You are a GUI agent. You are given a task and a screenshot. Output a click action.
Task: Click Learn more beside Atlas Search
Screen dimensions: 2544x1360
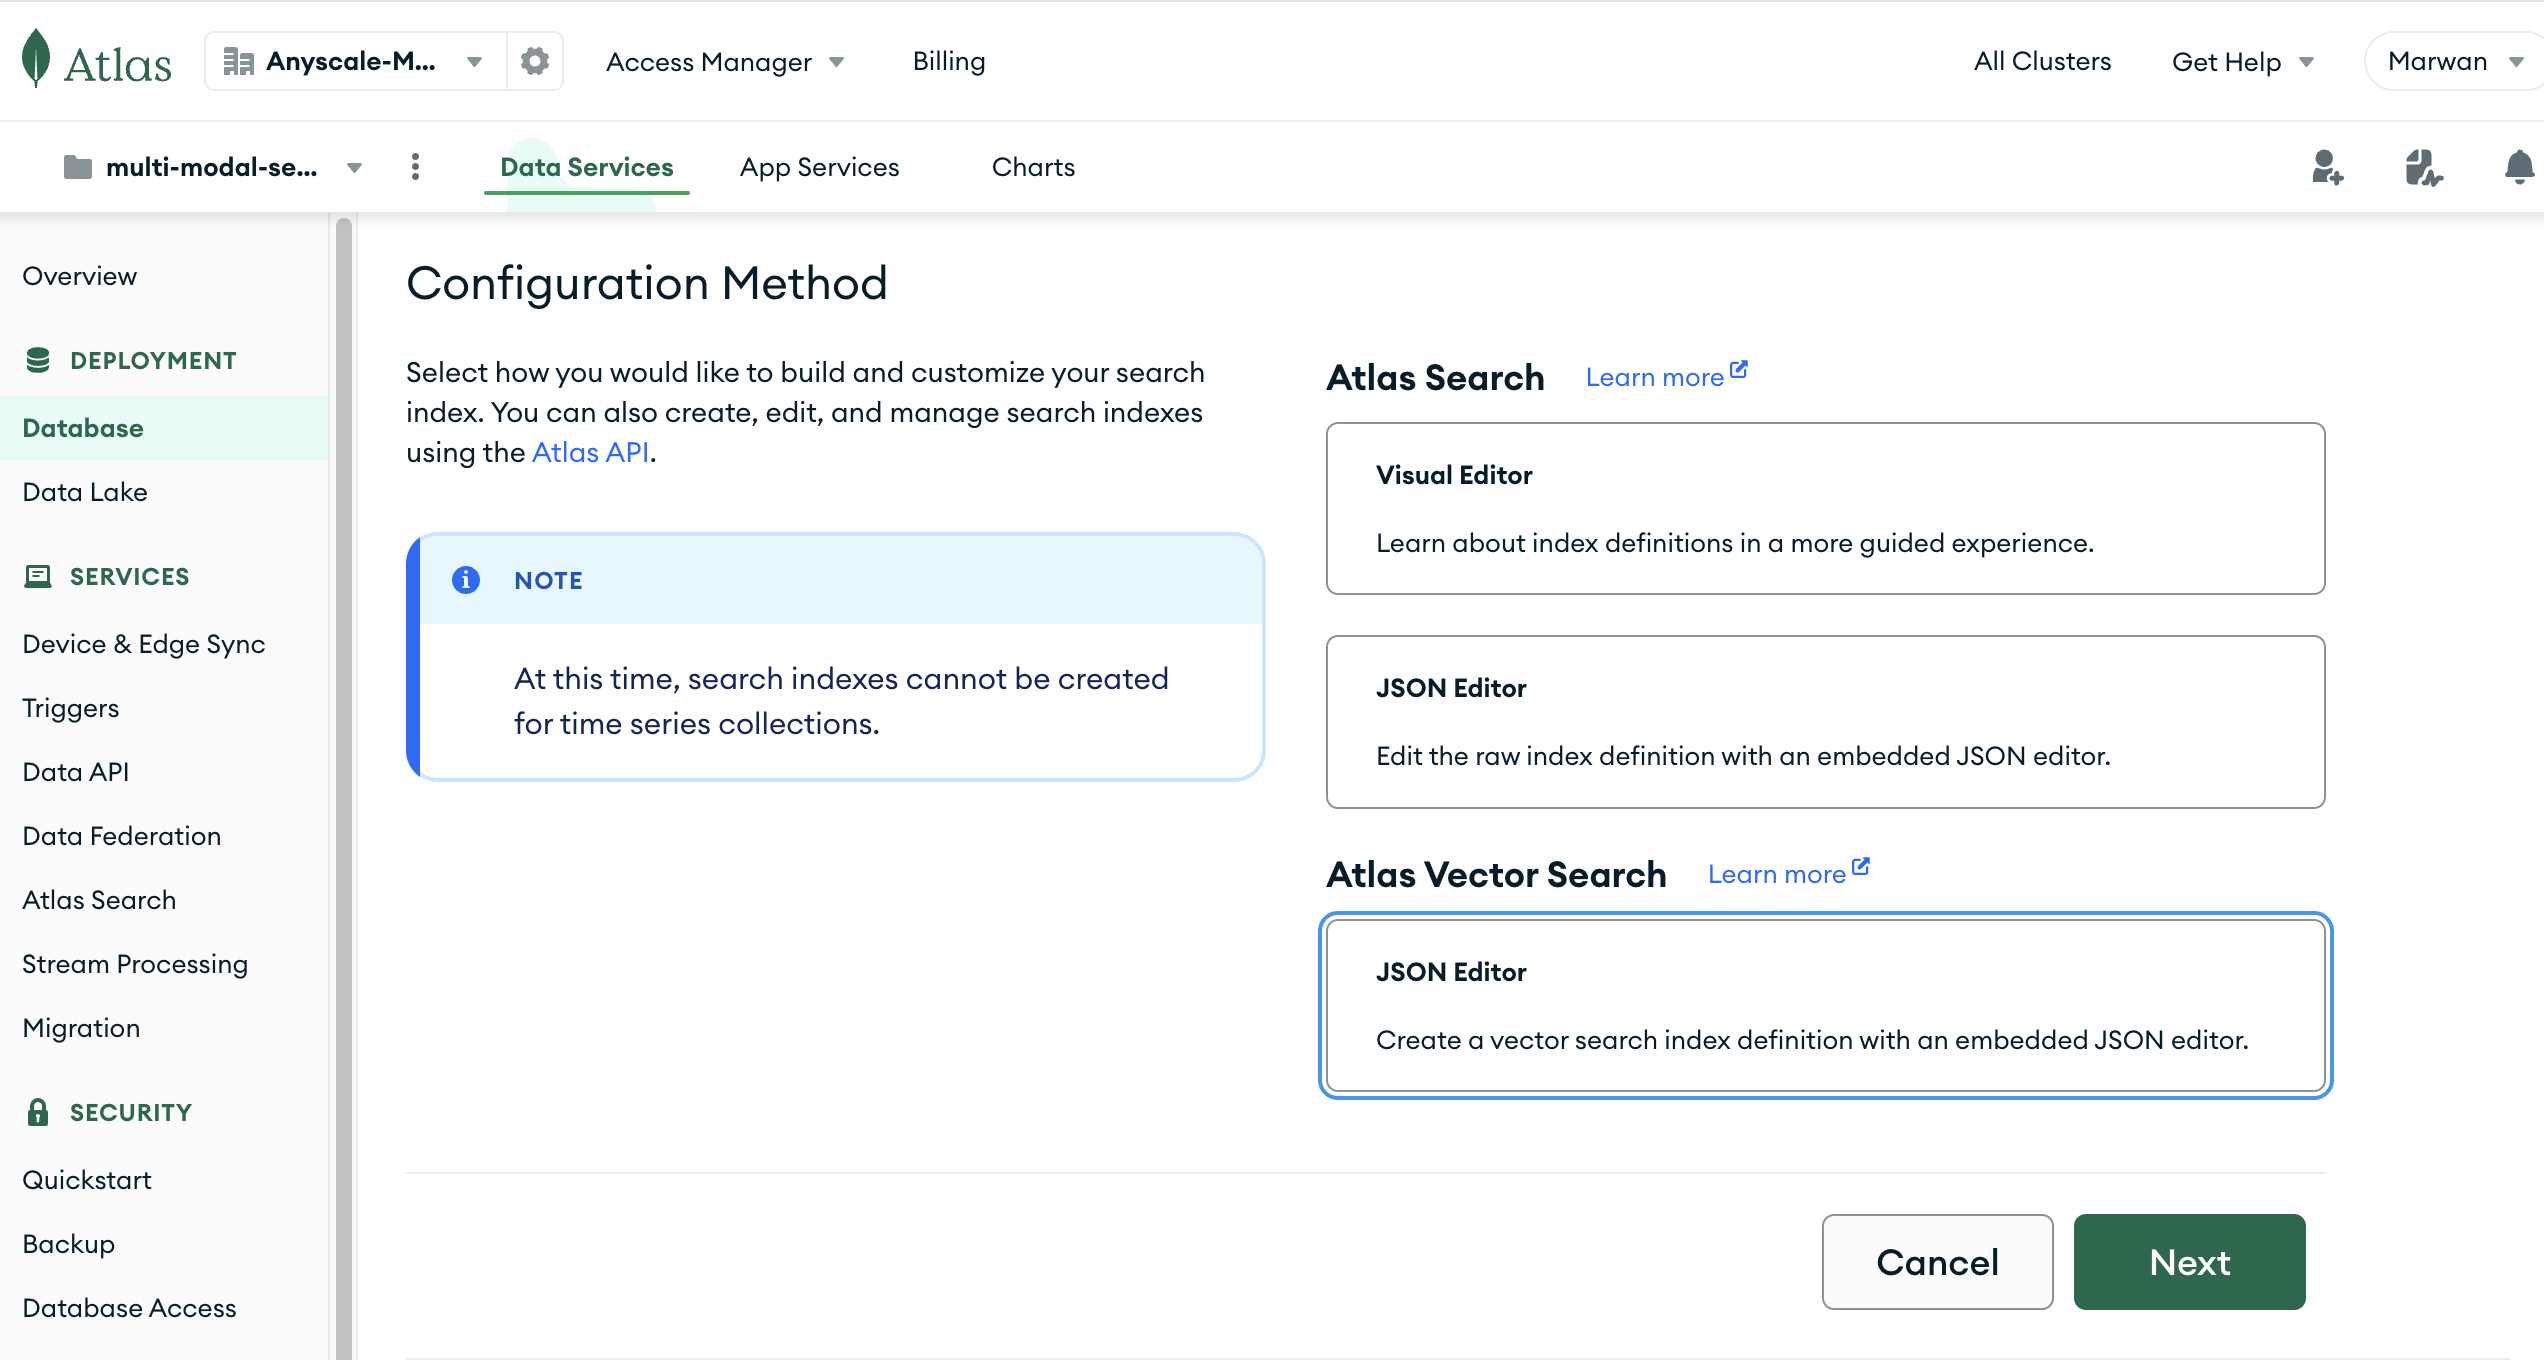(1666, 376)
